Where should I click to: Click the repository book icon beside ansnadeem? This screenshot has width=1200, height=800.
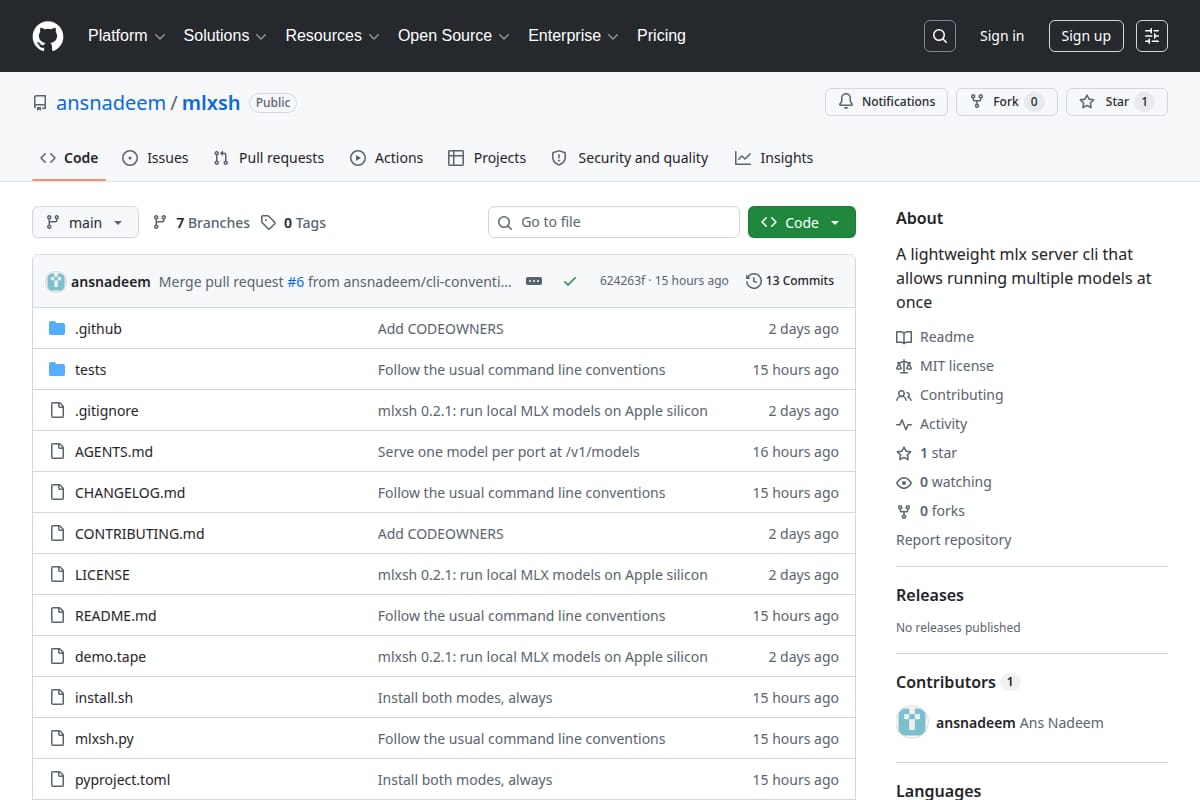(40, 103)
